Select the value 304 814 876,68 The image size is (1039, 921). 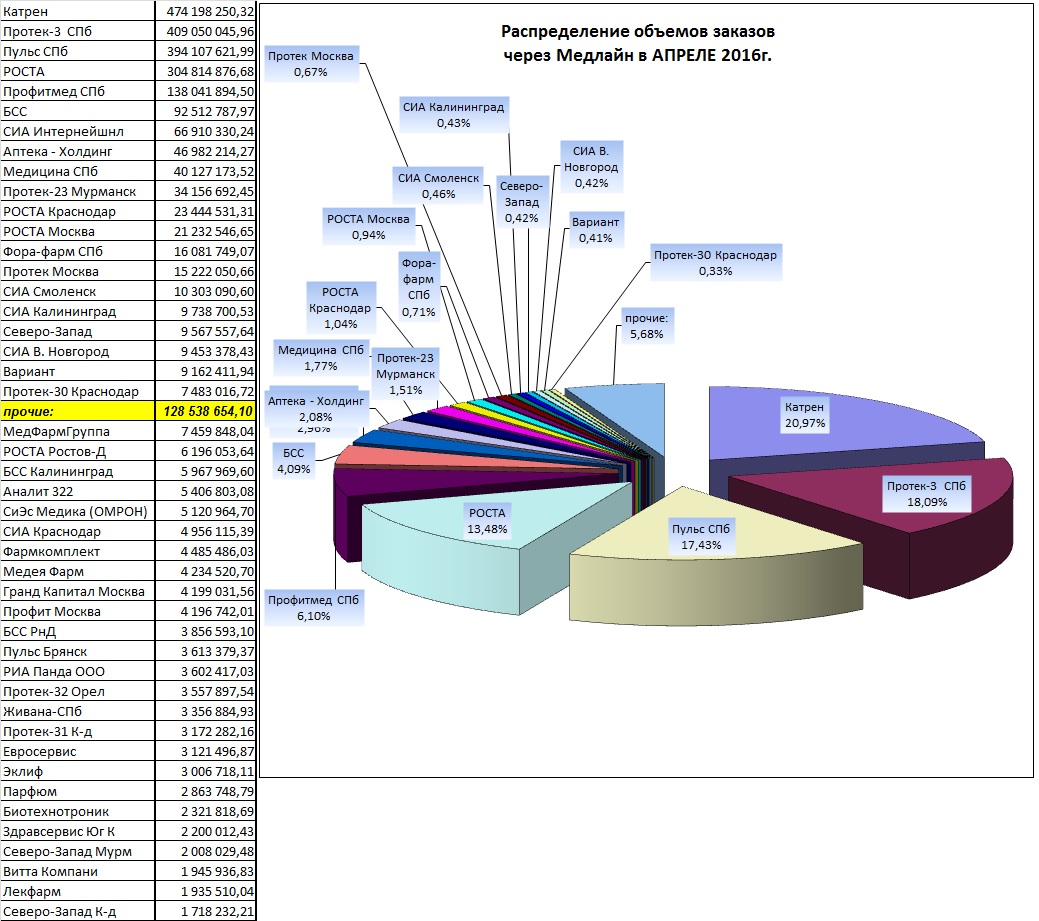tap(205, 72)
